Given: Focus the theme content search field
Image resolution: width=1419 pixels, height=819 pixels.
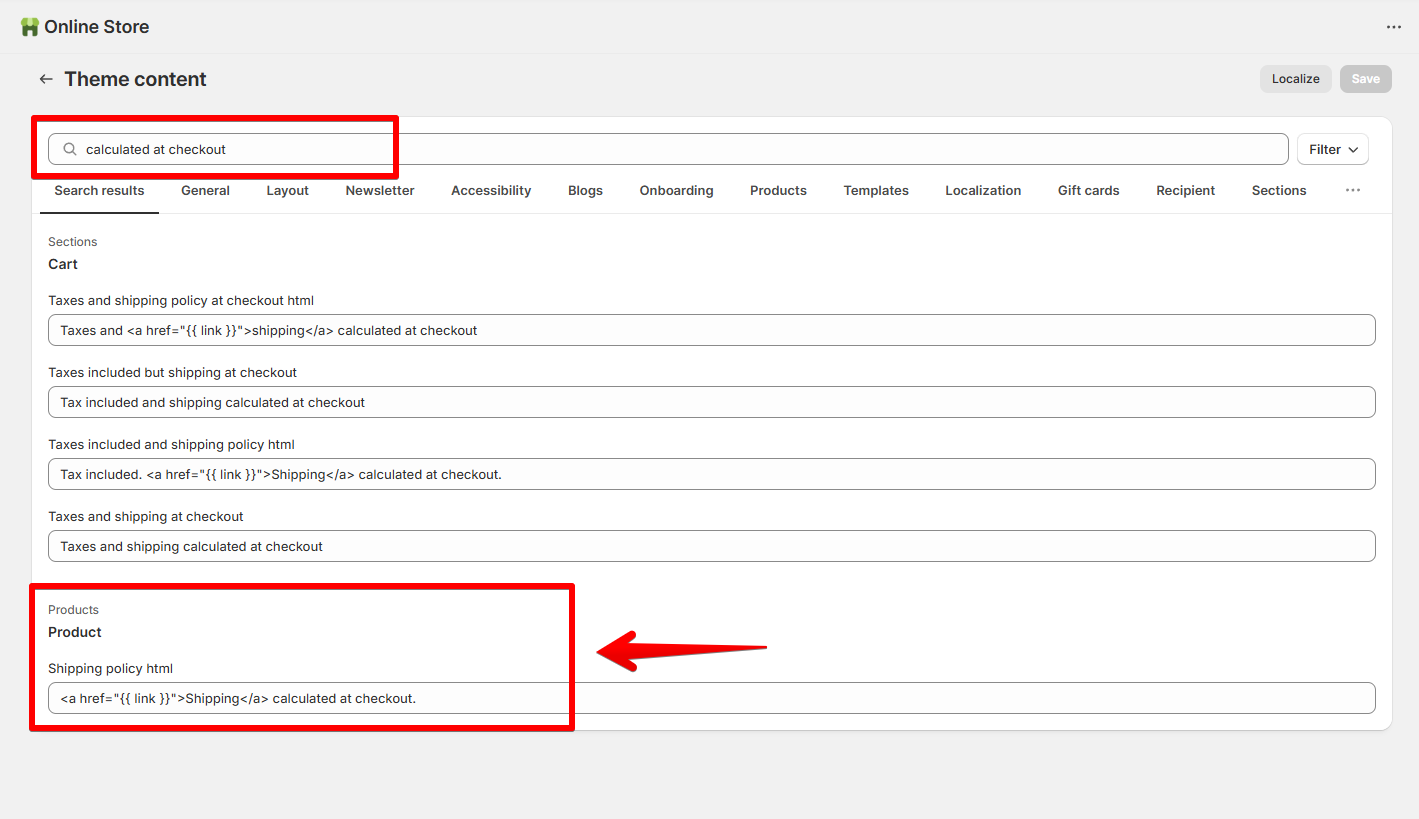Looking at the screenshot, I should pos(680,149).
